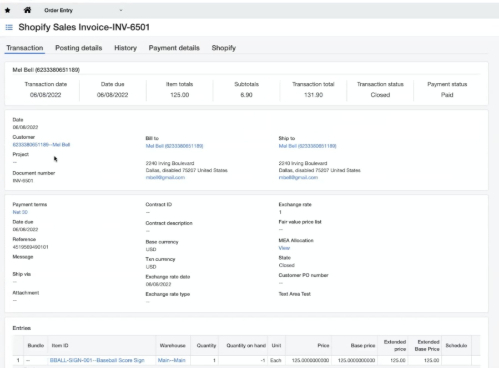Click the Bundle column header
This screenshot has height=368, width=499.
36,346
